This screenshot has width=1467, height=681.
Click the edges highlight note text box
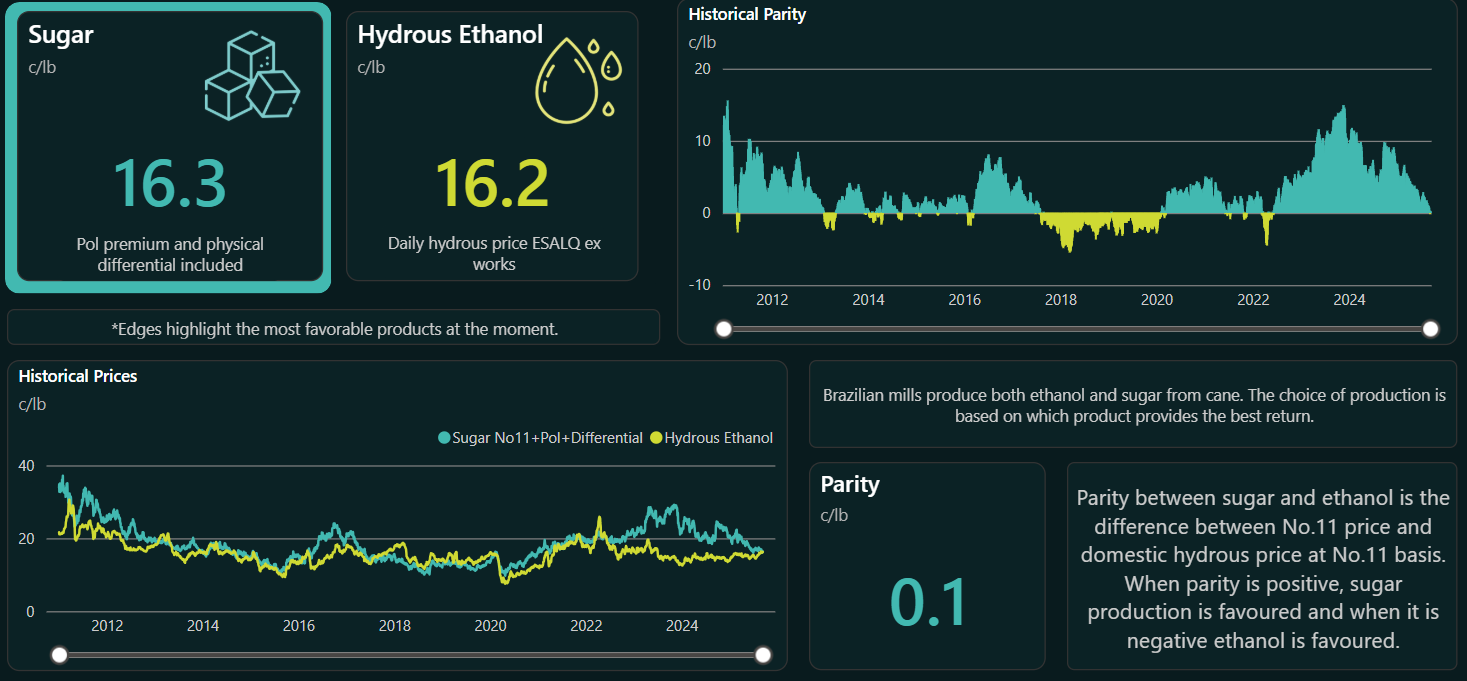coord(333,327)
